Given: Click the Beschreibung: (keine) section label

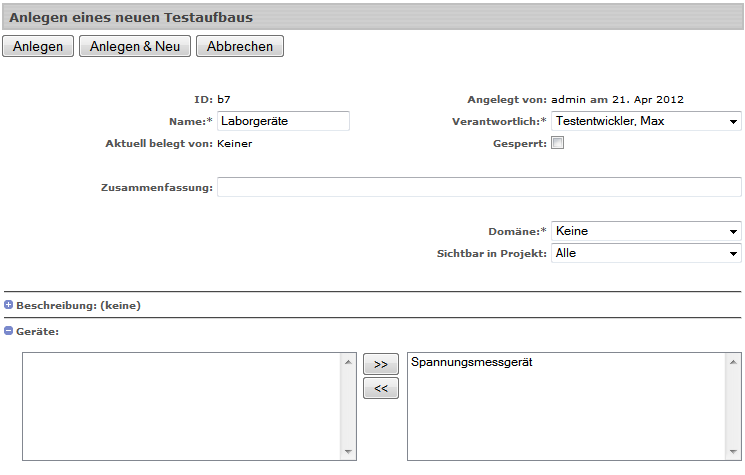Looking at the screenshot, I should click(x=78, y=306).
